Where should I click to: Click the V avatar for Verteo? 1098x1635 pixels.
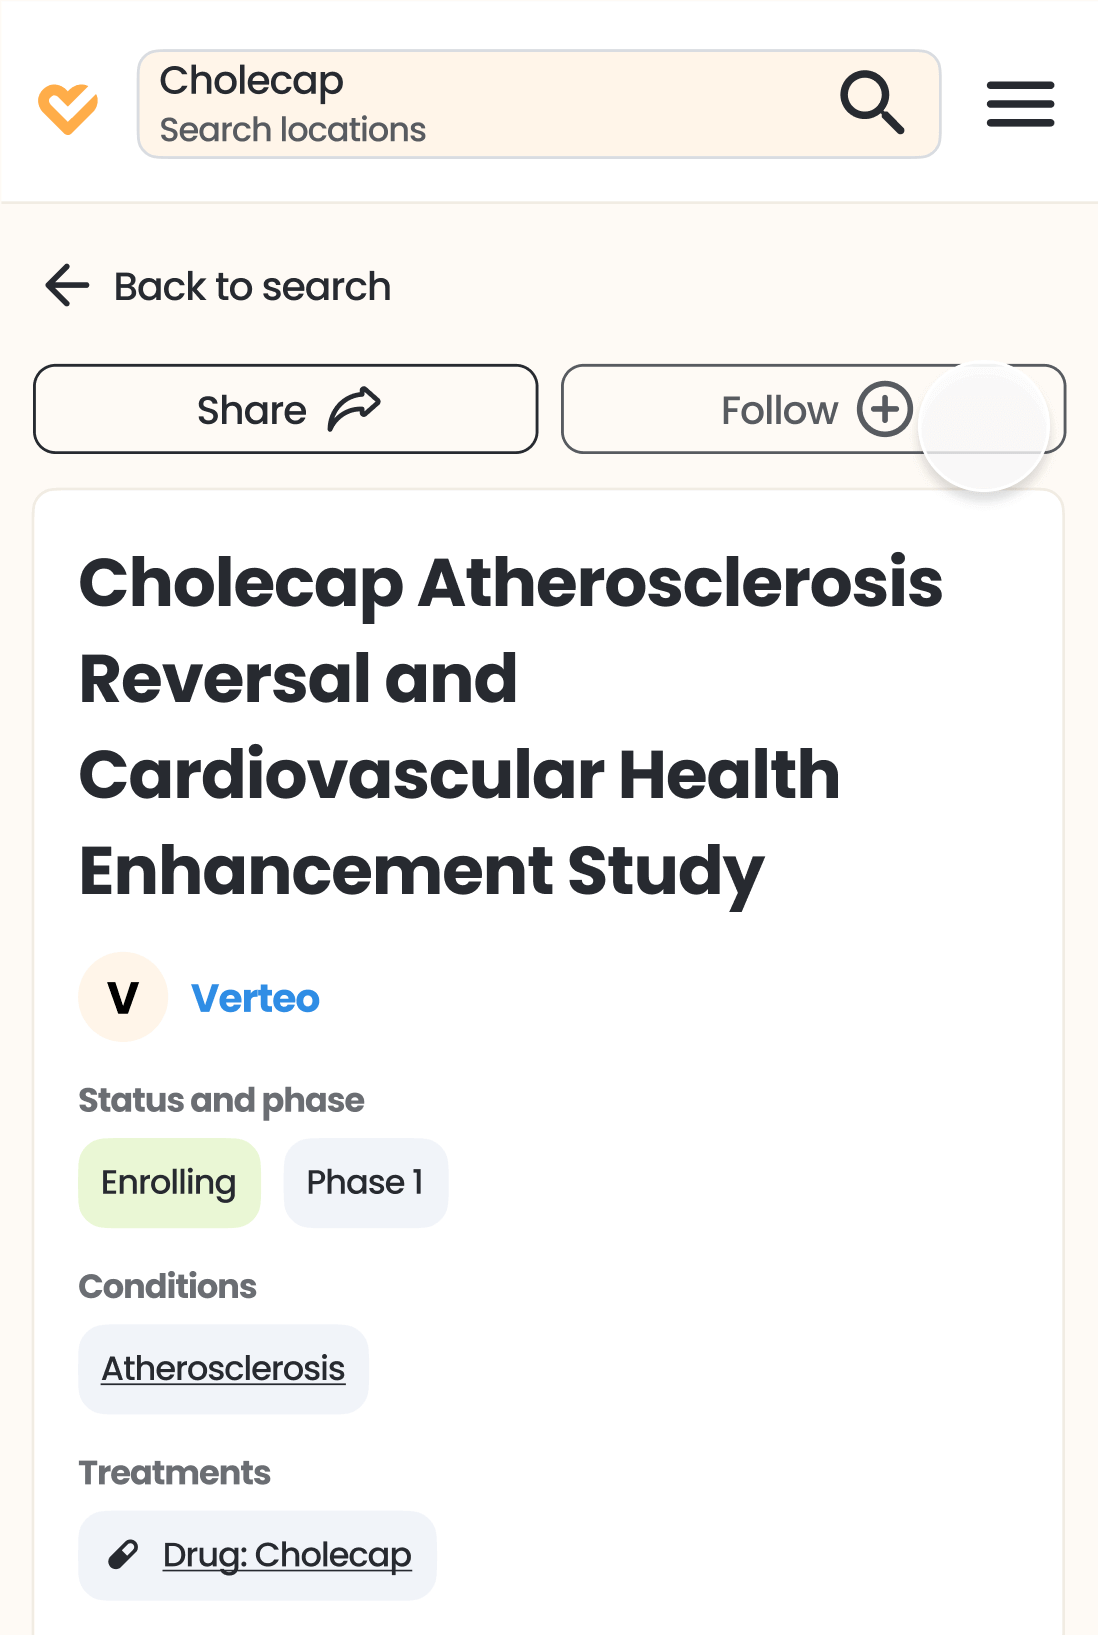pos(123,997)
